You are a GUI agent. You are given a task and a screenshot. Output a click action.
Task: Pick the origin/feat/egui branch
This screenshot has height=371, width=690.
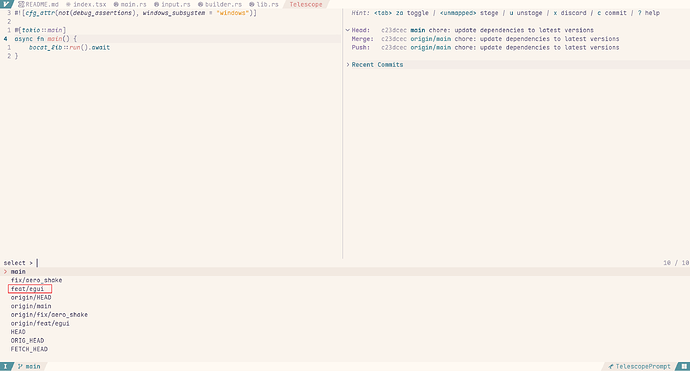(x=40, y=323)
